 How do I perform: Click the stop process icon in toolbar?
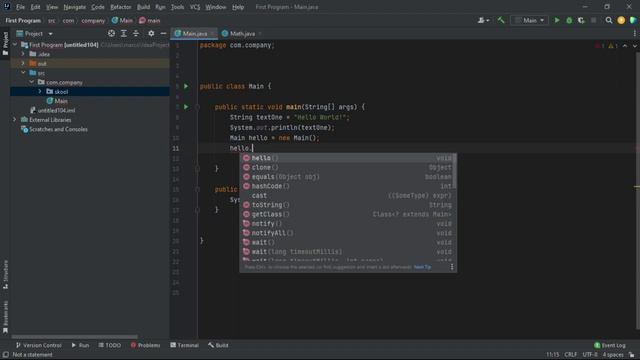click(593, 20)
